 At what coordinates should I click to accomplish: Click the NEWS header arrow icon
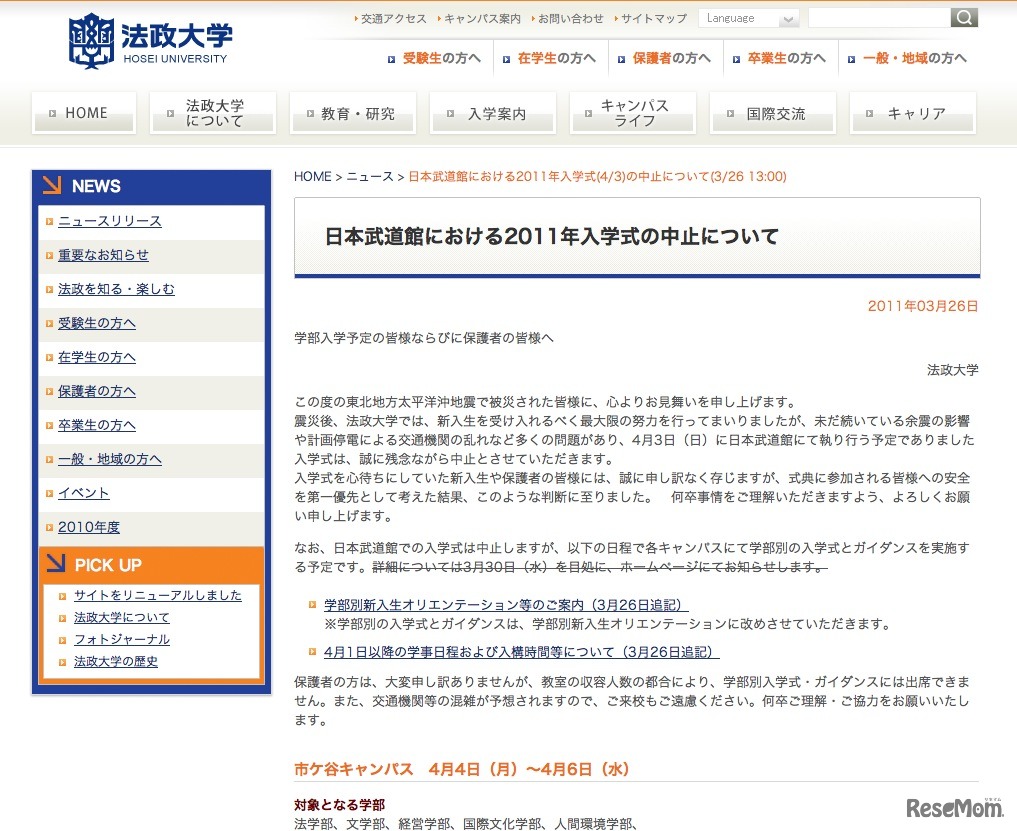click(52, 185)
